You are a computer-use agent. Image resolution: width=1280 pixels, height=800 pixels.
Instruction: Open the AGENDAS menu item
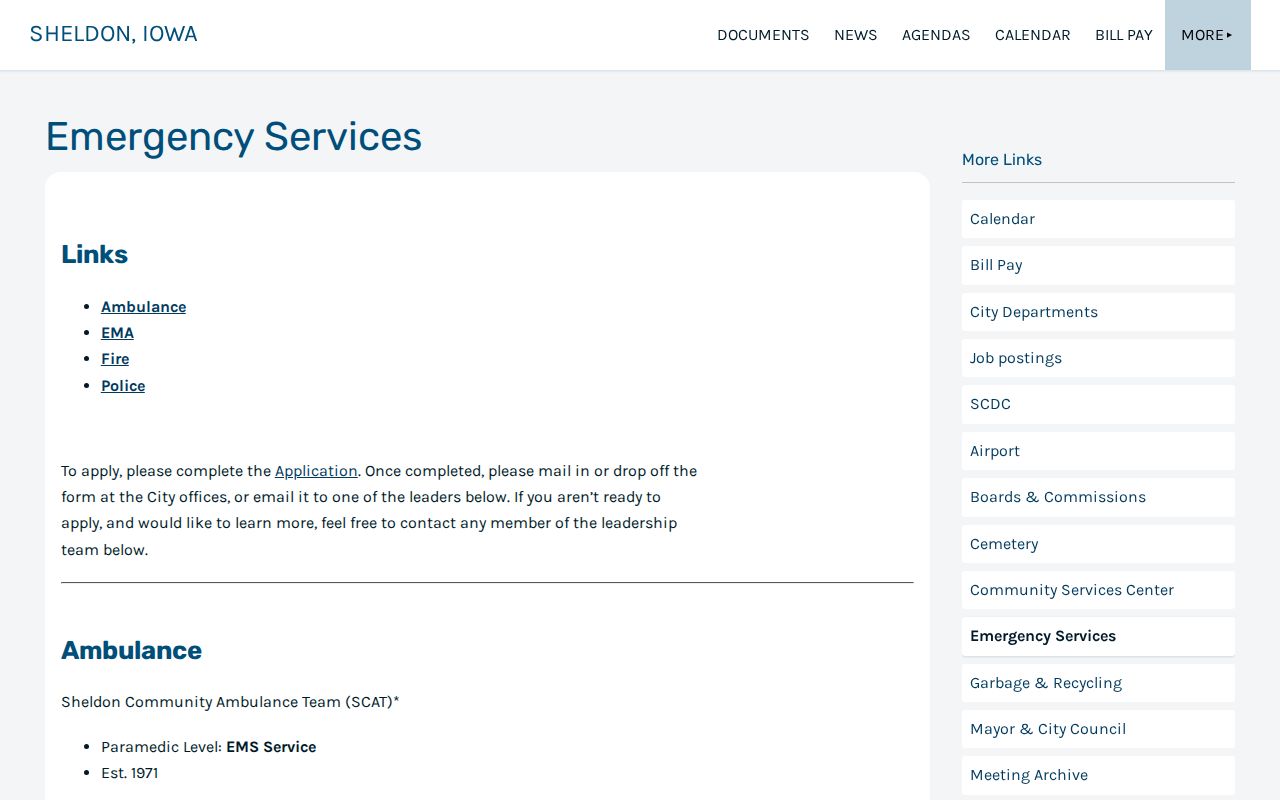pyautogui.click(x=936, y=35)
